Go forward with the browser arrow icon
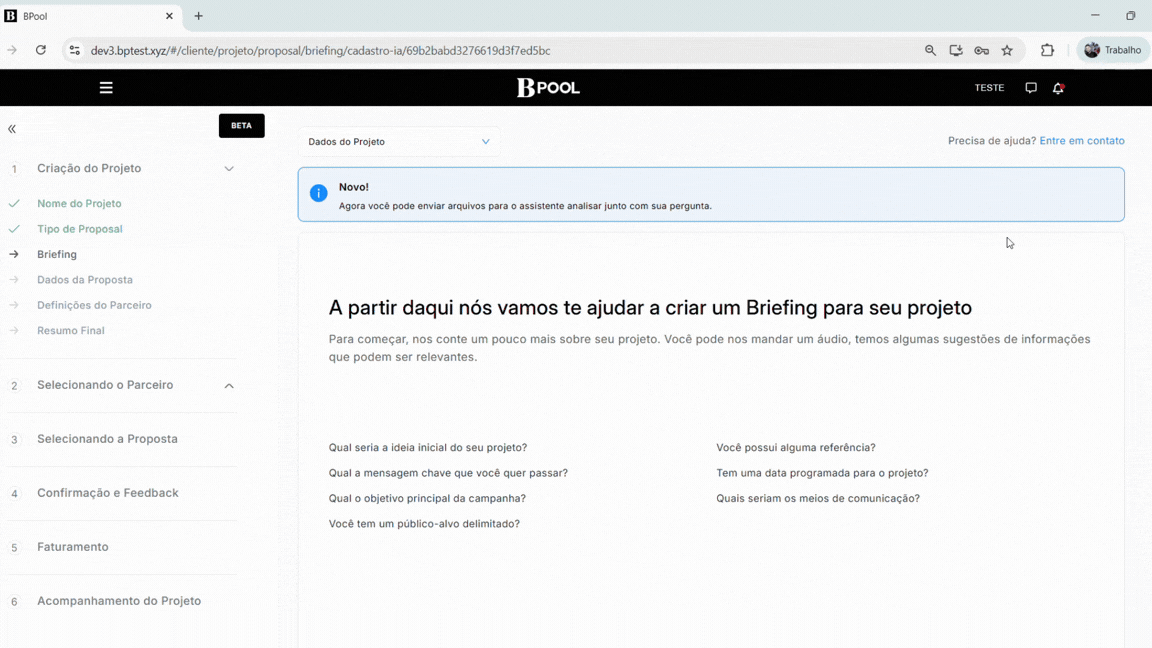Viewport: 1152px width, 648px height. (12, 50)
